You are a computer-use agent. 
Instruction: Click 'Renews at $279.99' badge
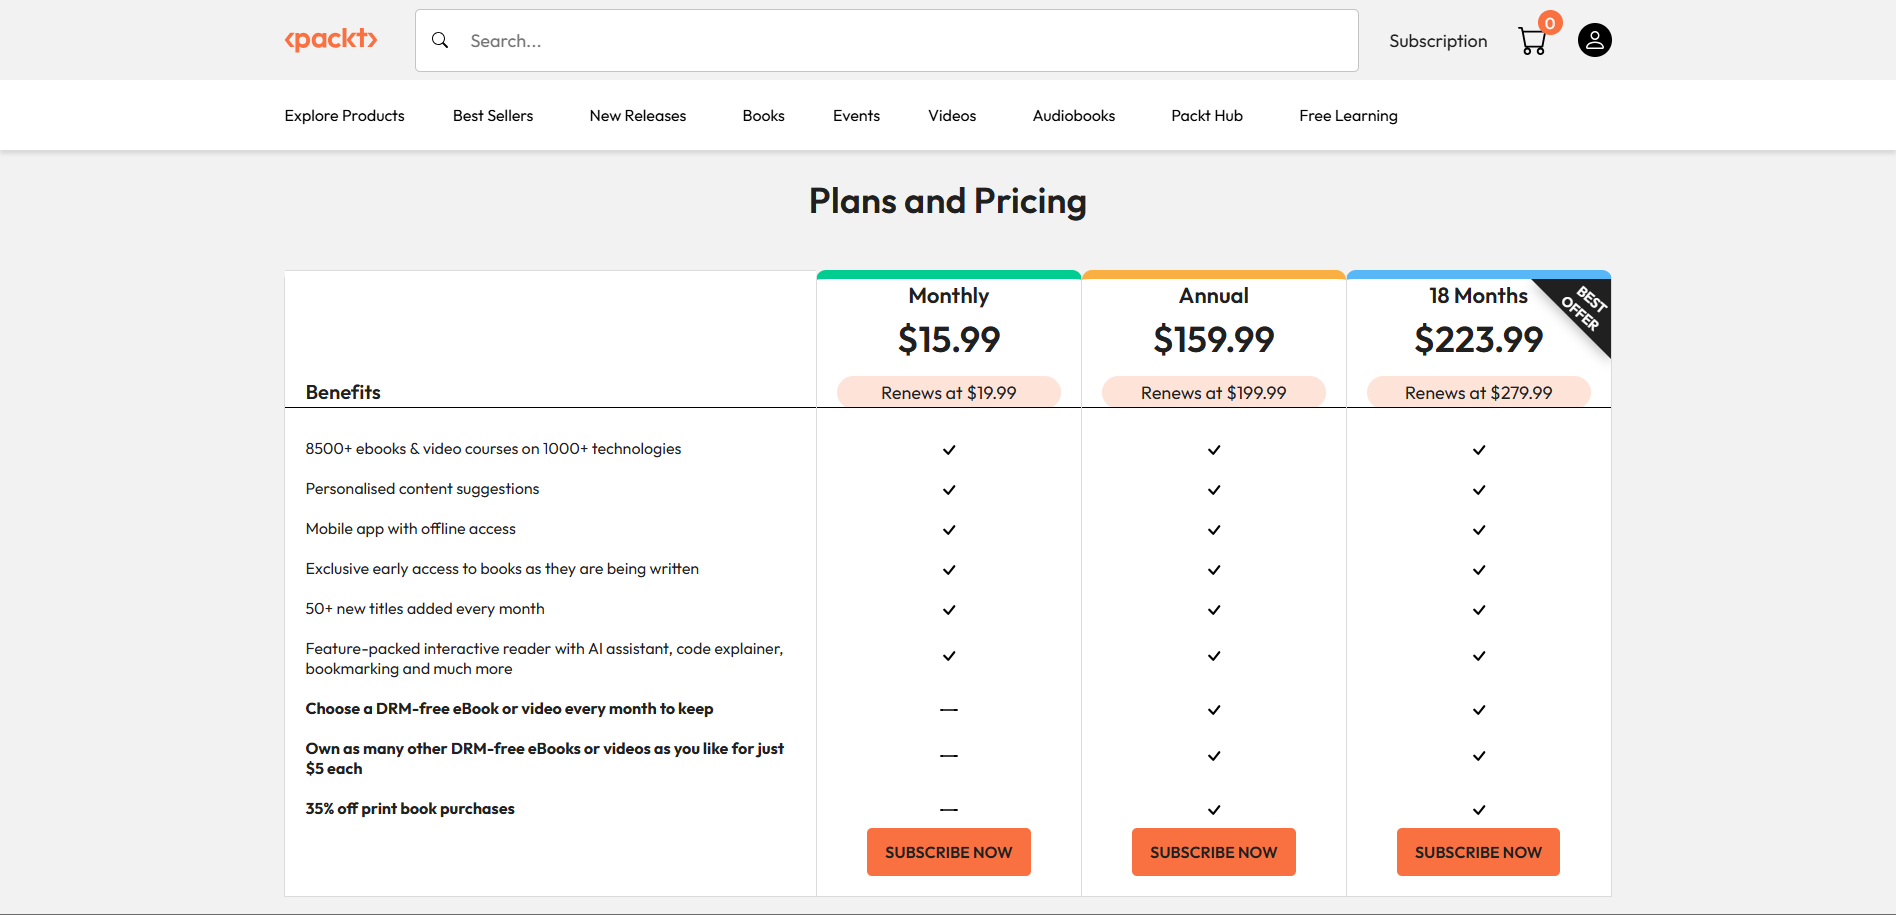[1478, 393]
